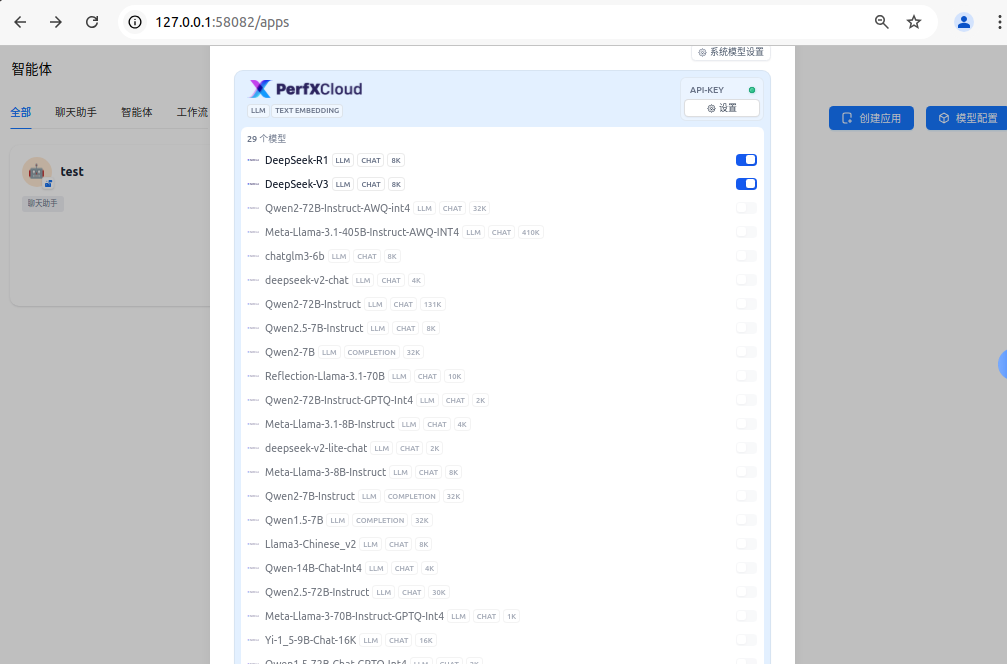Turn off the DeepSeek-V3 model toggle
The width and height of the screenshot is (1007, 664).
[746, 184]
